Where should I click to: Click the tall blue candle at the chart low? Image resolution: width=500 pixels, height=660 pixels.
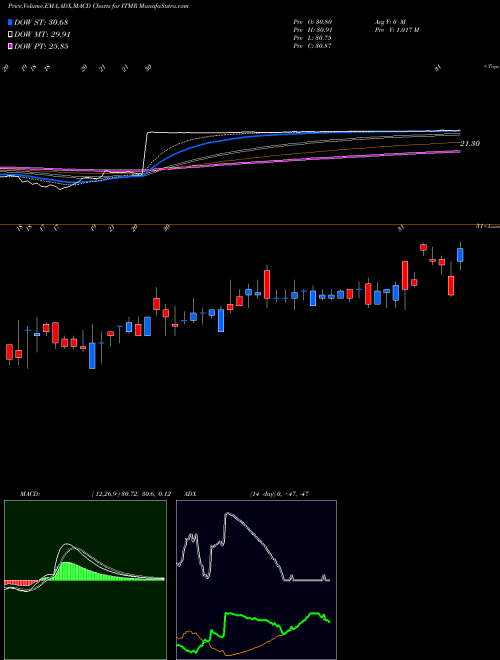[92, 356]
